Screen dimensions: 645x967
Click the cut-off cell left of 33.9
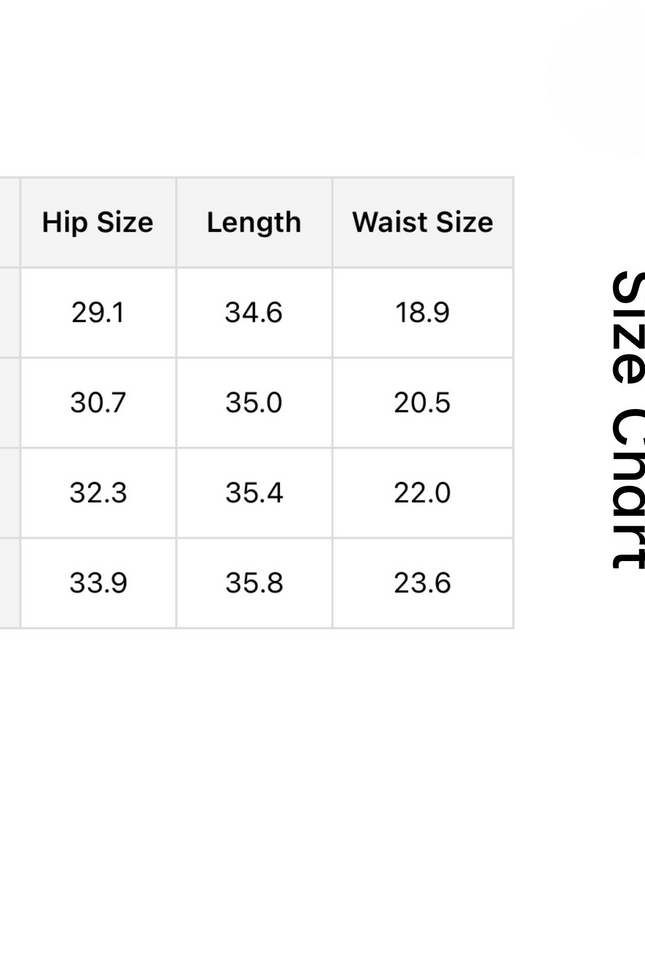(9, 582)
